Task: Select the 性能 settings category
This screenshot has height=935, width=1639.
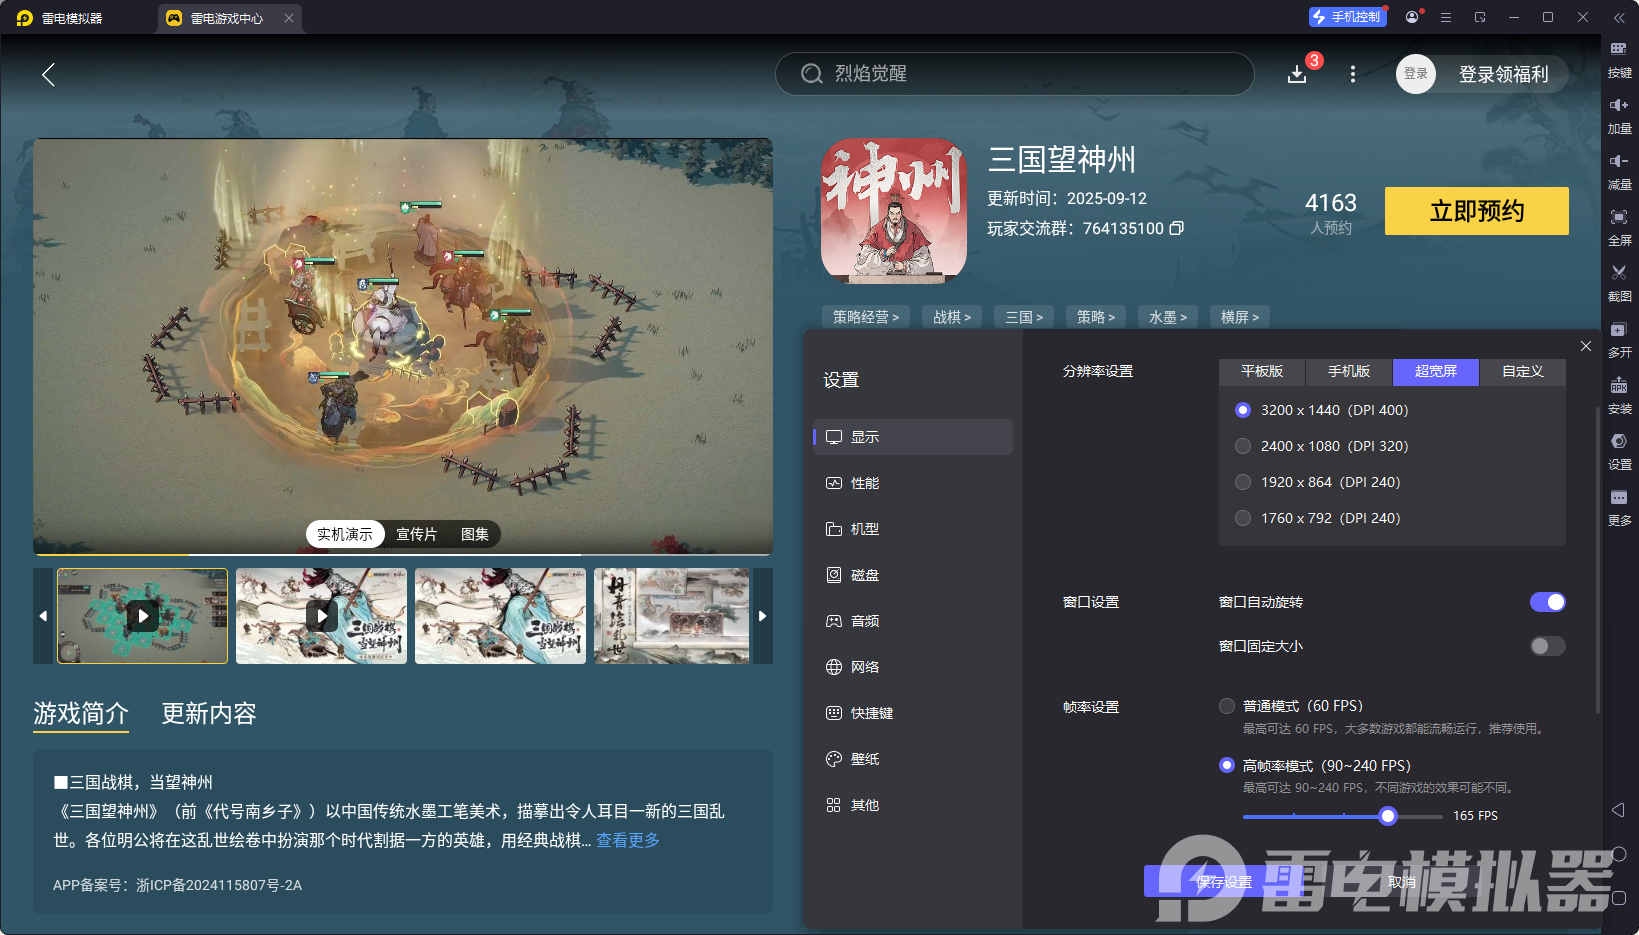Action: [x=865, y=482]
